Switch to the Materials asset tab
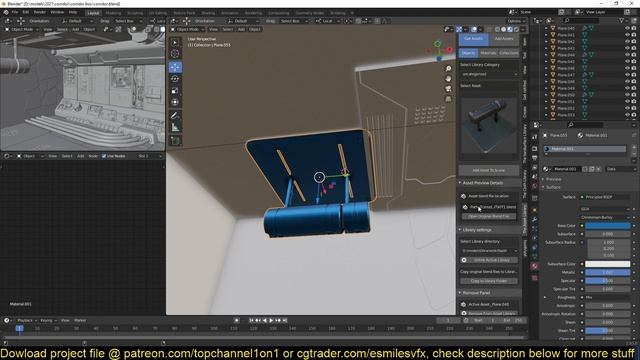Image resolution: width=640 pixels, height=360 pixels. (488, 53)
